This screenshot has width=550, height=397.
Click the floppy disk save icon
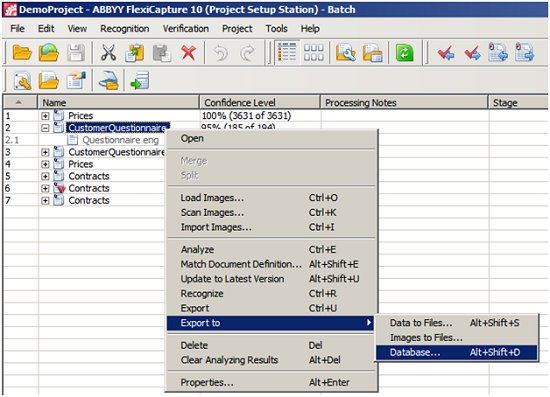point(76,53)
